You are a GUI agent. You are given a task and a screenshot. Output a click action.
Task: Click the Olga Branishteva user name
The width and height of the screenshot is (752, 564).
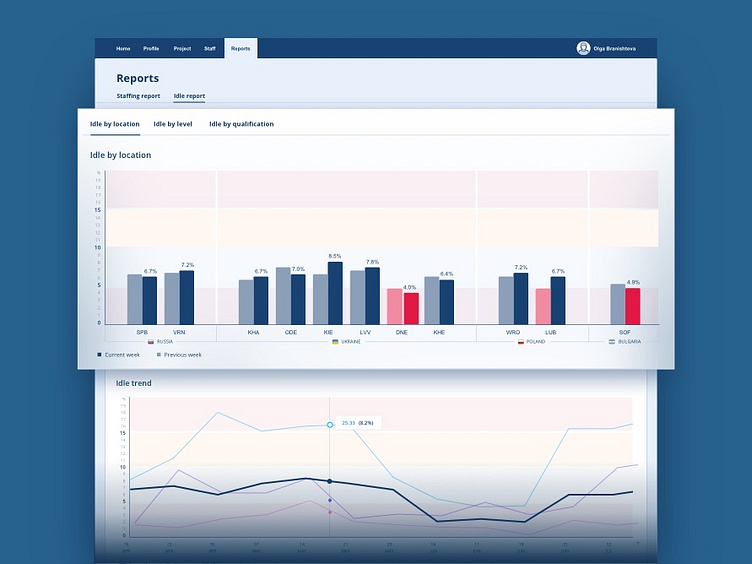click(620, 48)
